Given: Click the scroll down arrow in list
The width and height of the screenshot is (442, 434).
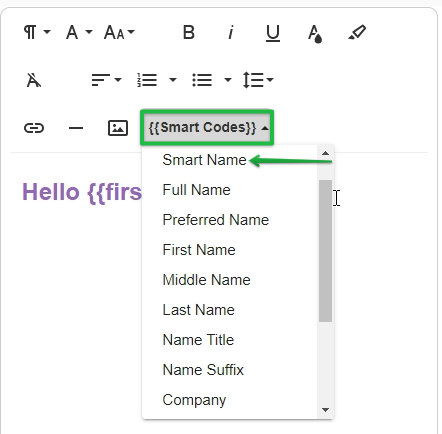Looking at the screenshot, I should (325, 410).
